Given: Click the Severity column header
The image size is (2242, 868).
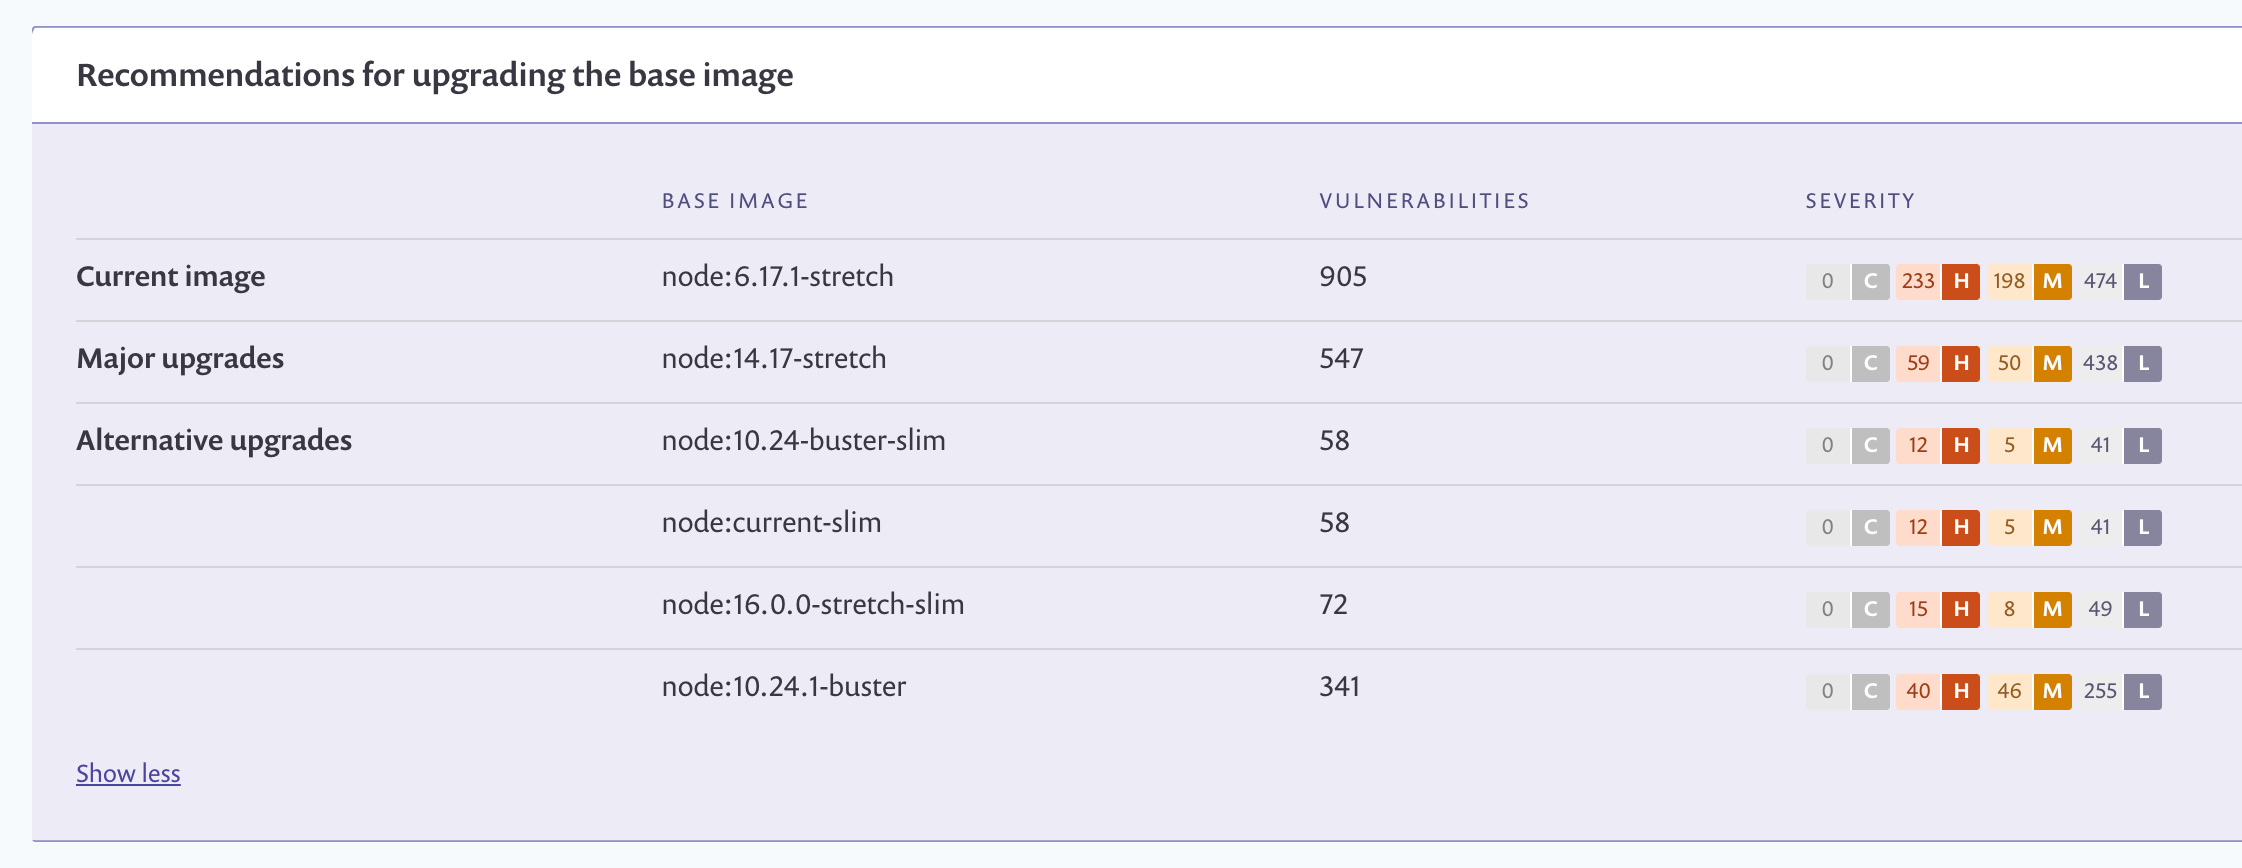Looking at the screenshot, I should [x=1860, y=201].
